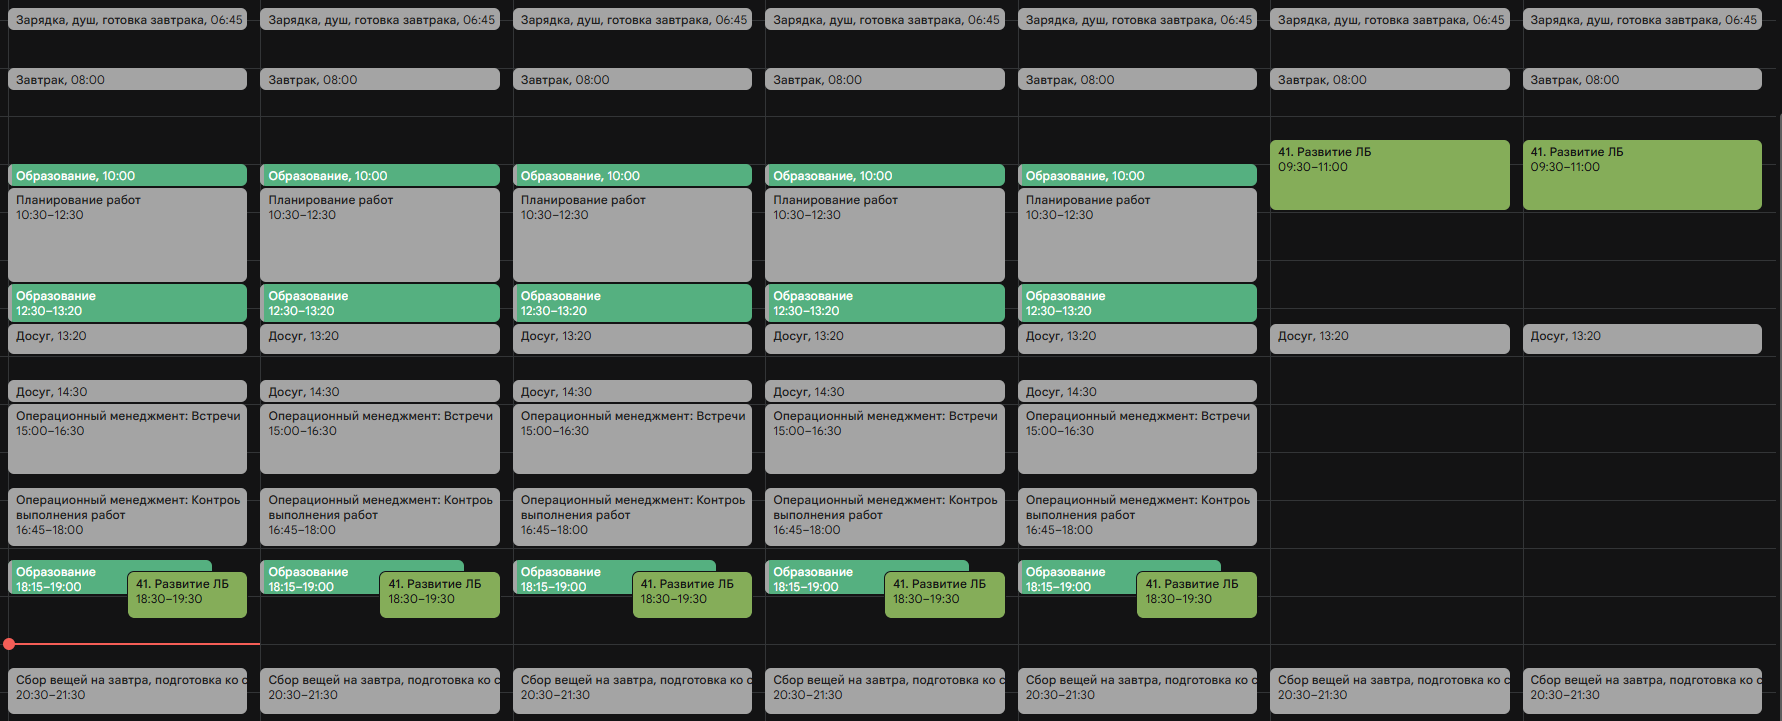Open Досуг 13:20 event in the last day column
This screenshot has width=1782, height=721.
(1641, 338)
